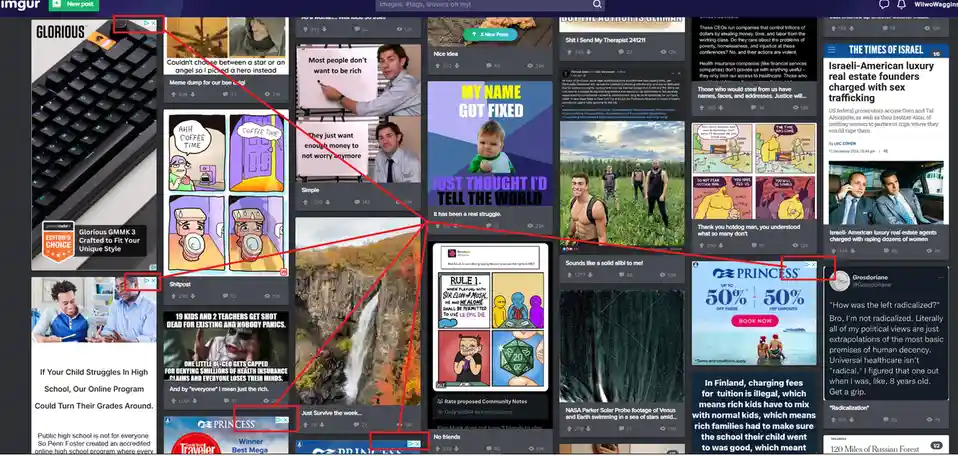Screen dimensions: 958x456
Task: Open comments on the Shitpost post
Action: pos(230,296)
